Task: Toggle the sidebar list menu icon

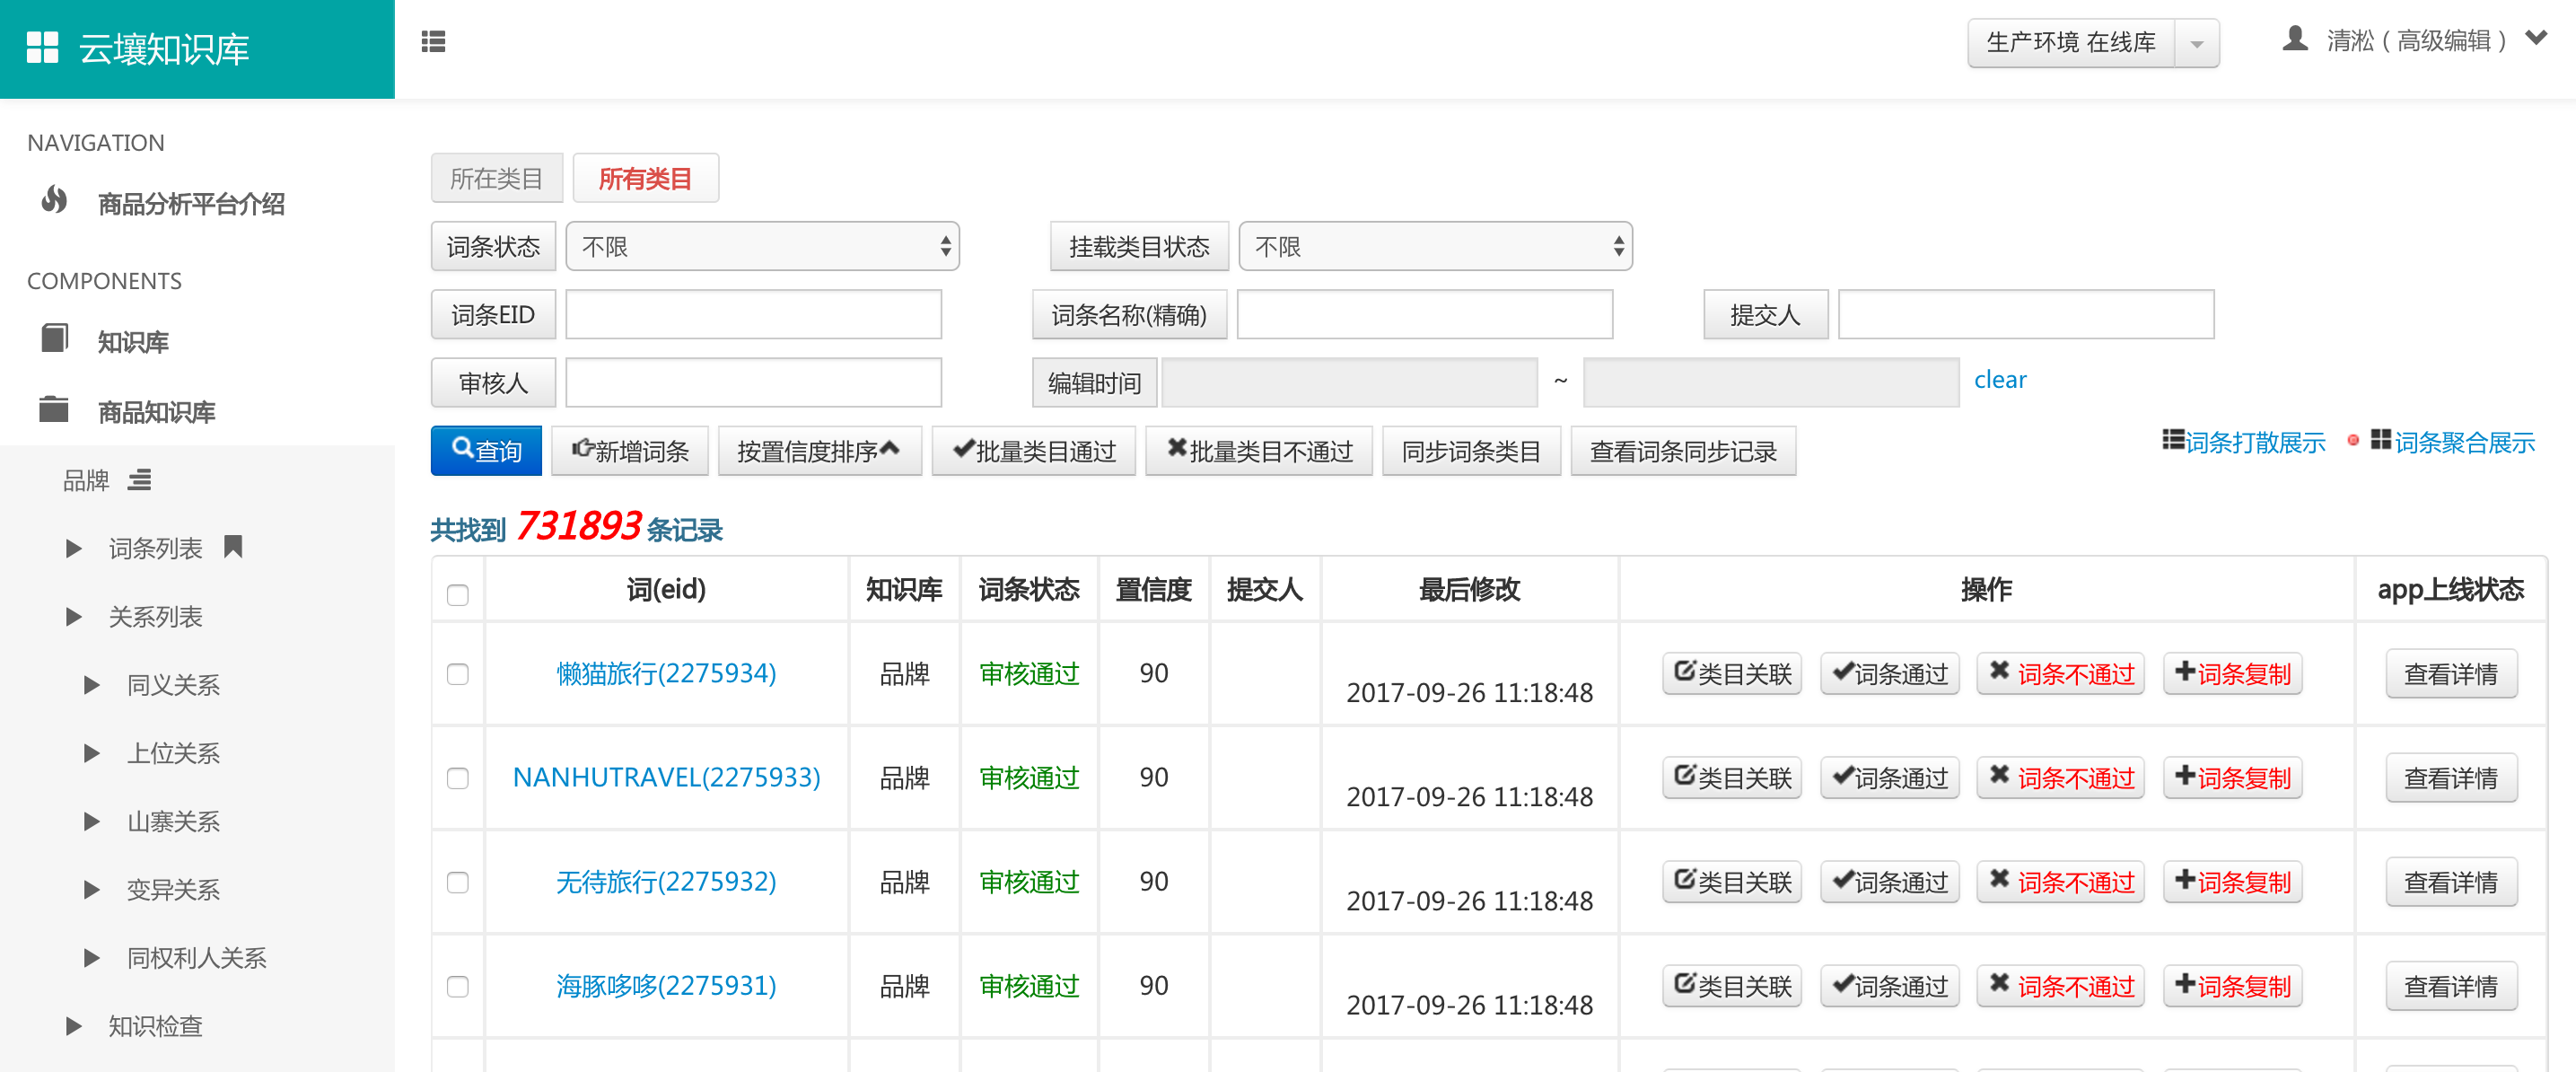Action: coord(433,41)
